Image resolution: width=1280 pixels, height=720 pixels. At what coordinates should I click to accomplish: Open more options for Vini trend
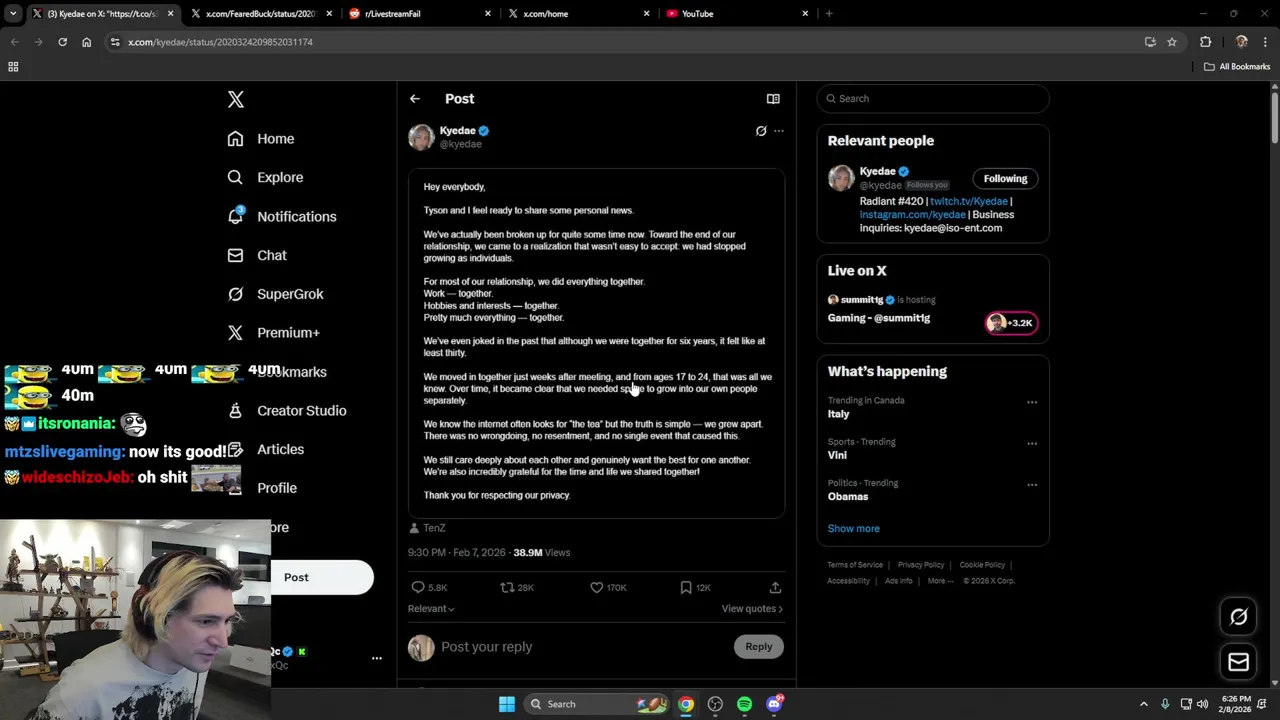1032,443
